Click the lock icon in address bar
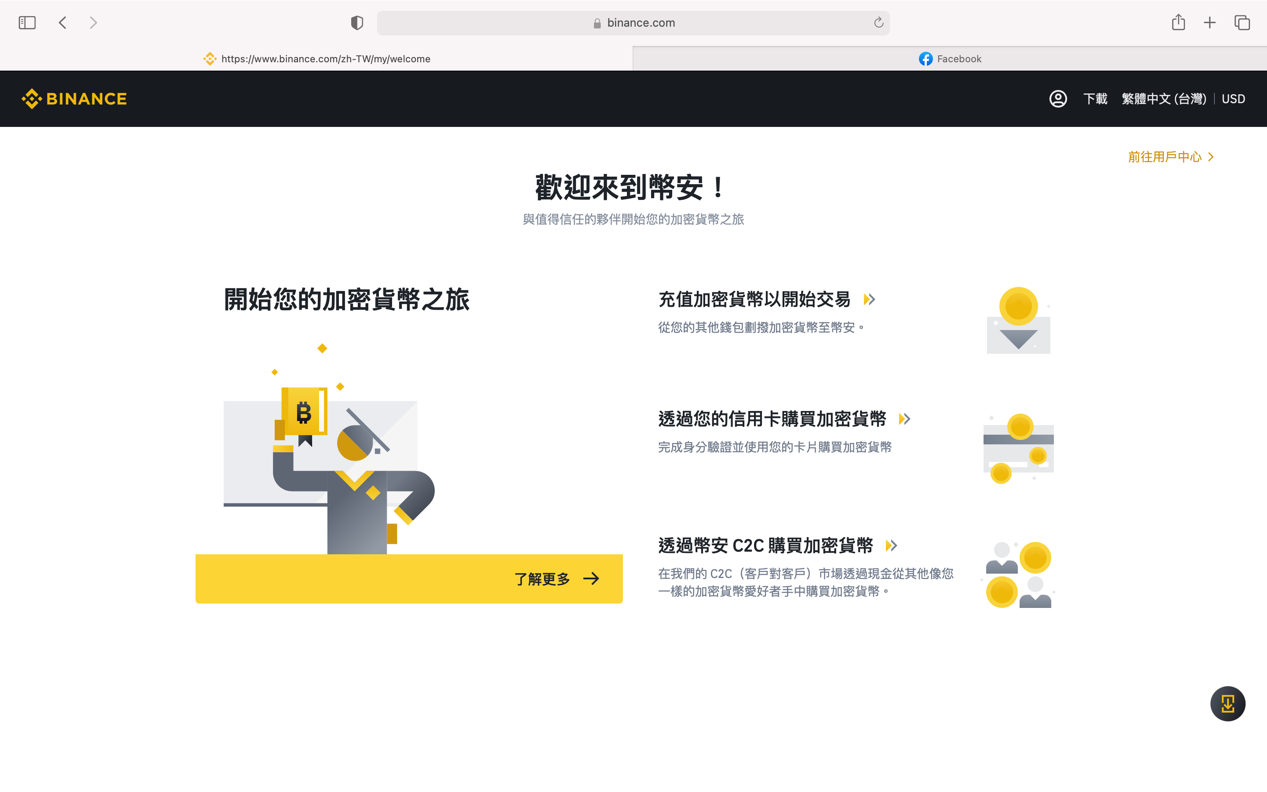Screen dimensions: 1267x792 coord(597,23)
